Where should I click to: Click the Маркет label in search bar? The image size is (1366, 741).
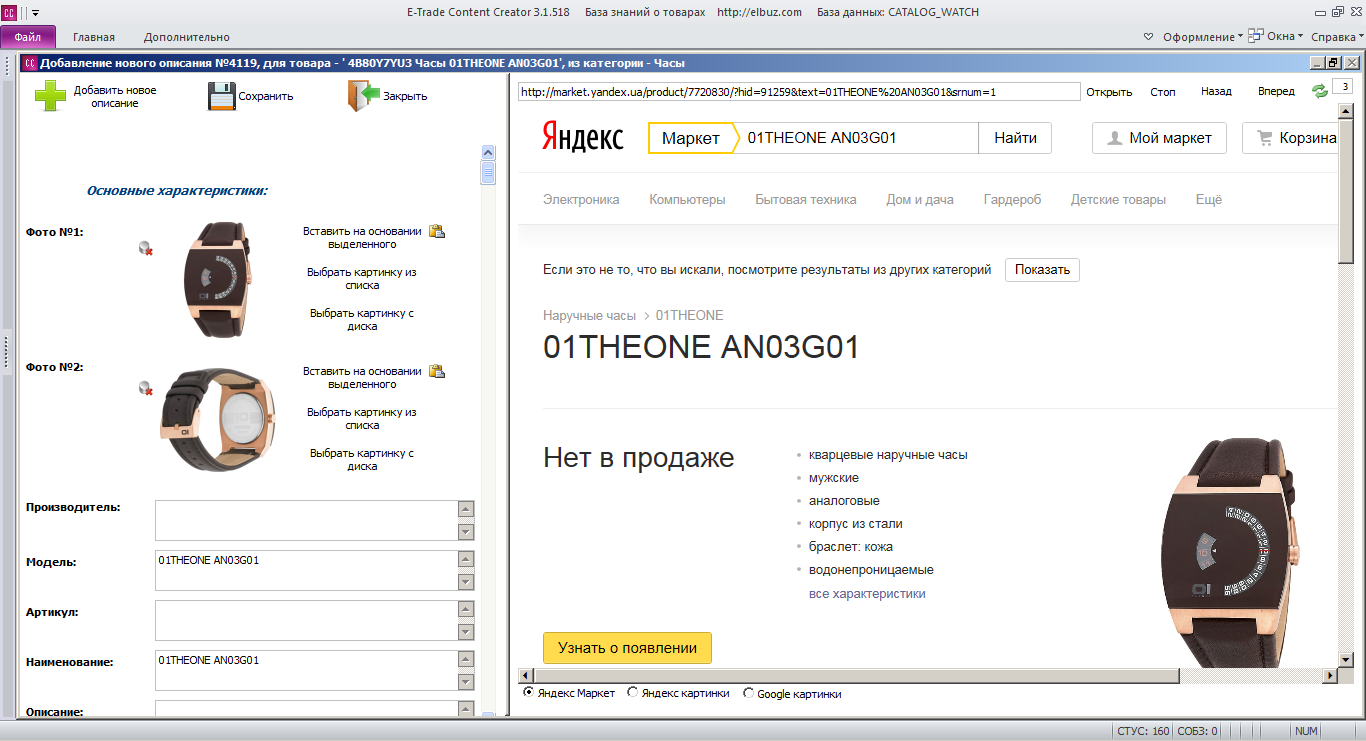tap(691, 138)
